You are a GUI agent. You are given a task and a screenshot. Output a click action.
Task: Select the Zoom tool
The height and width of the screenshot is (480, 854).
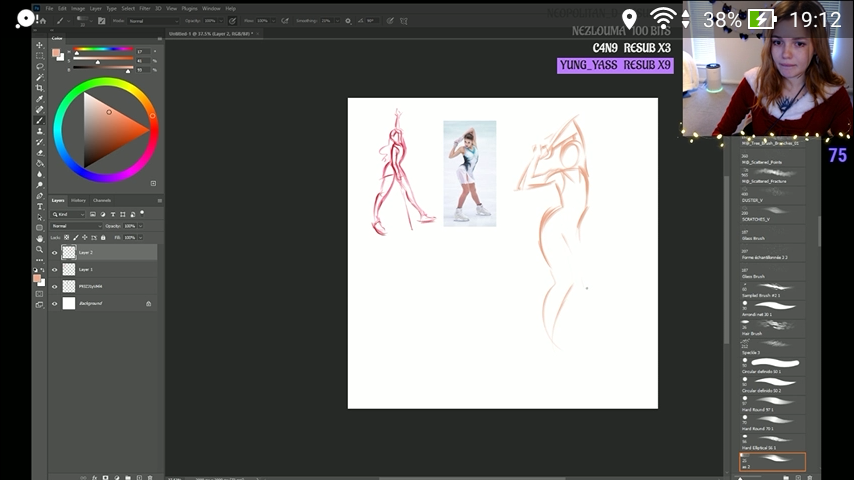[40, 249]
